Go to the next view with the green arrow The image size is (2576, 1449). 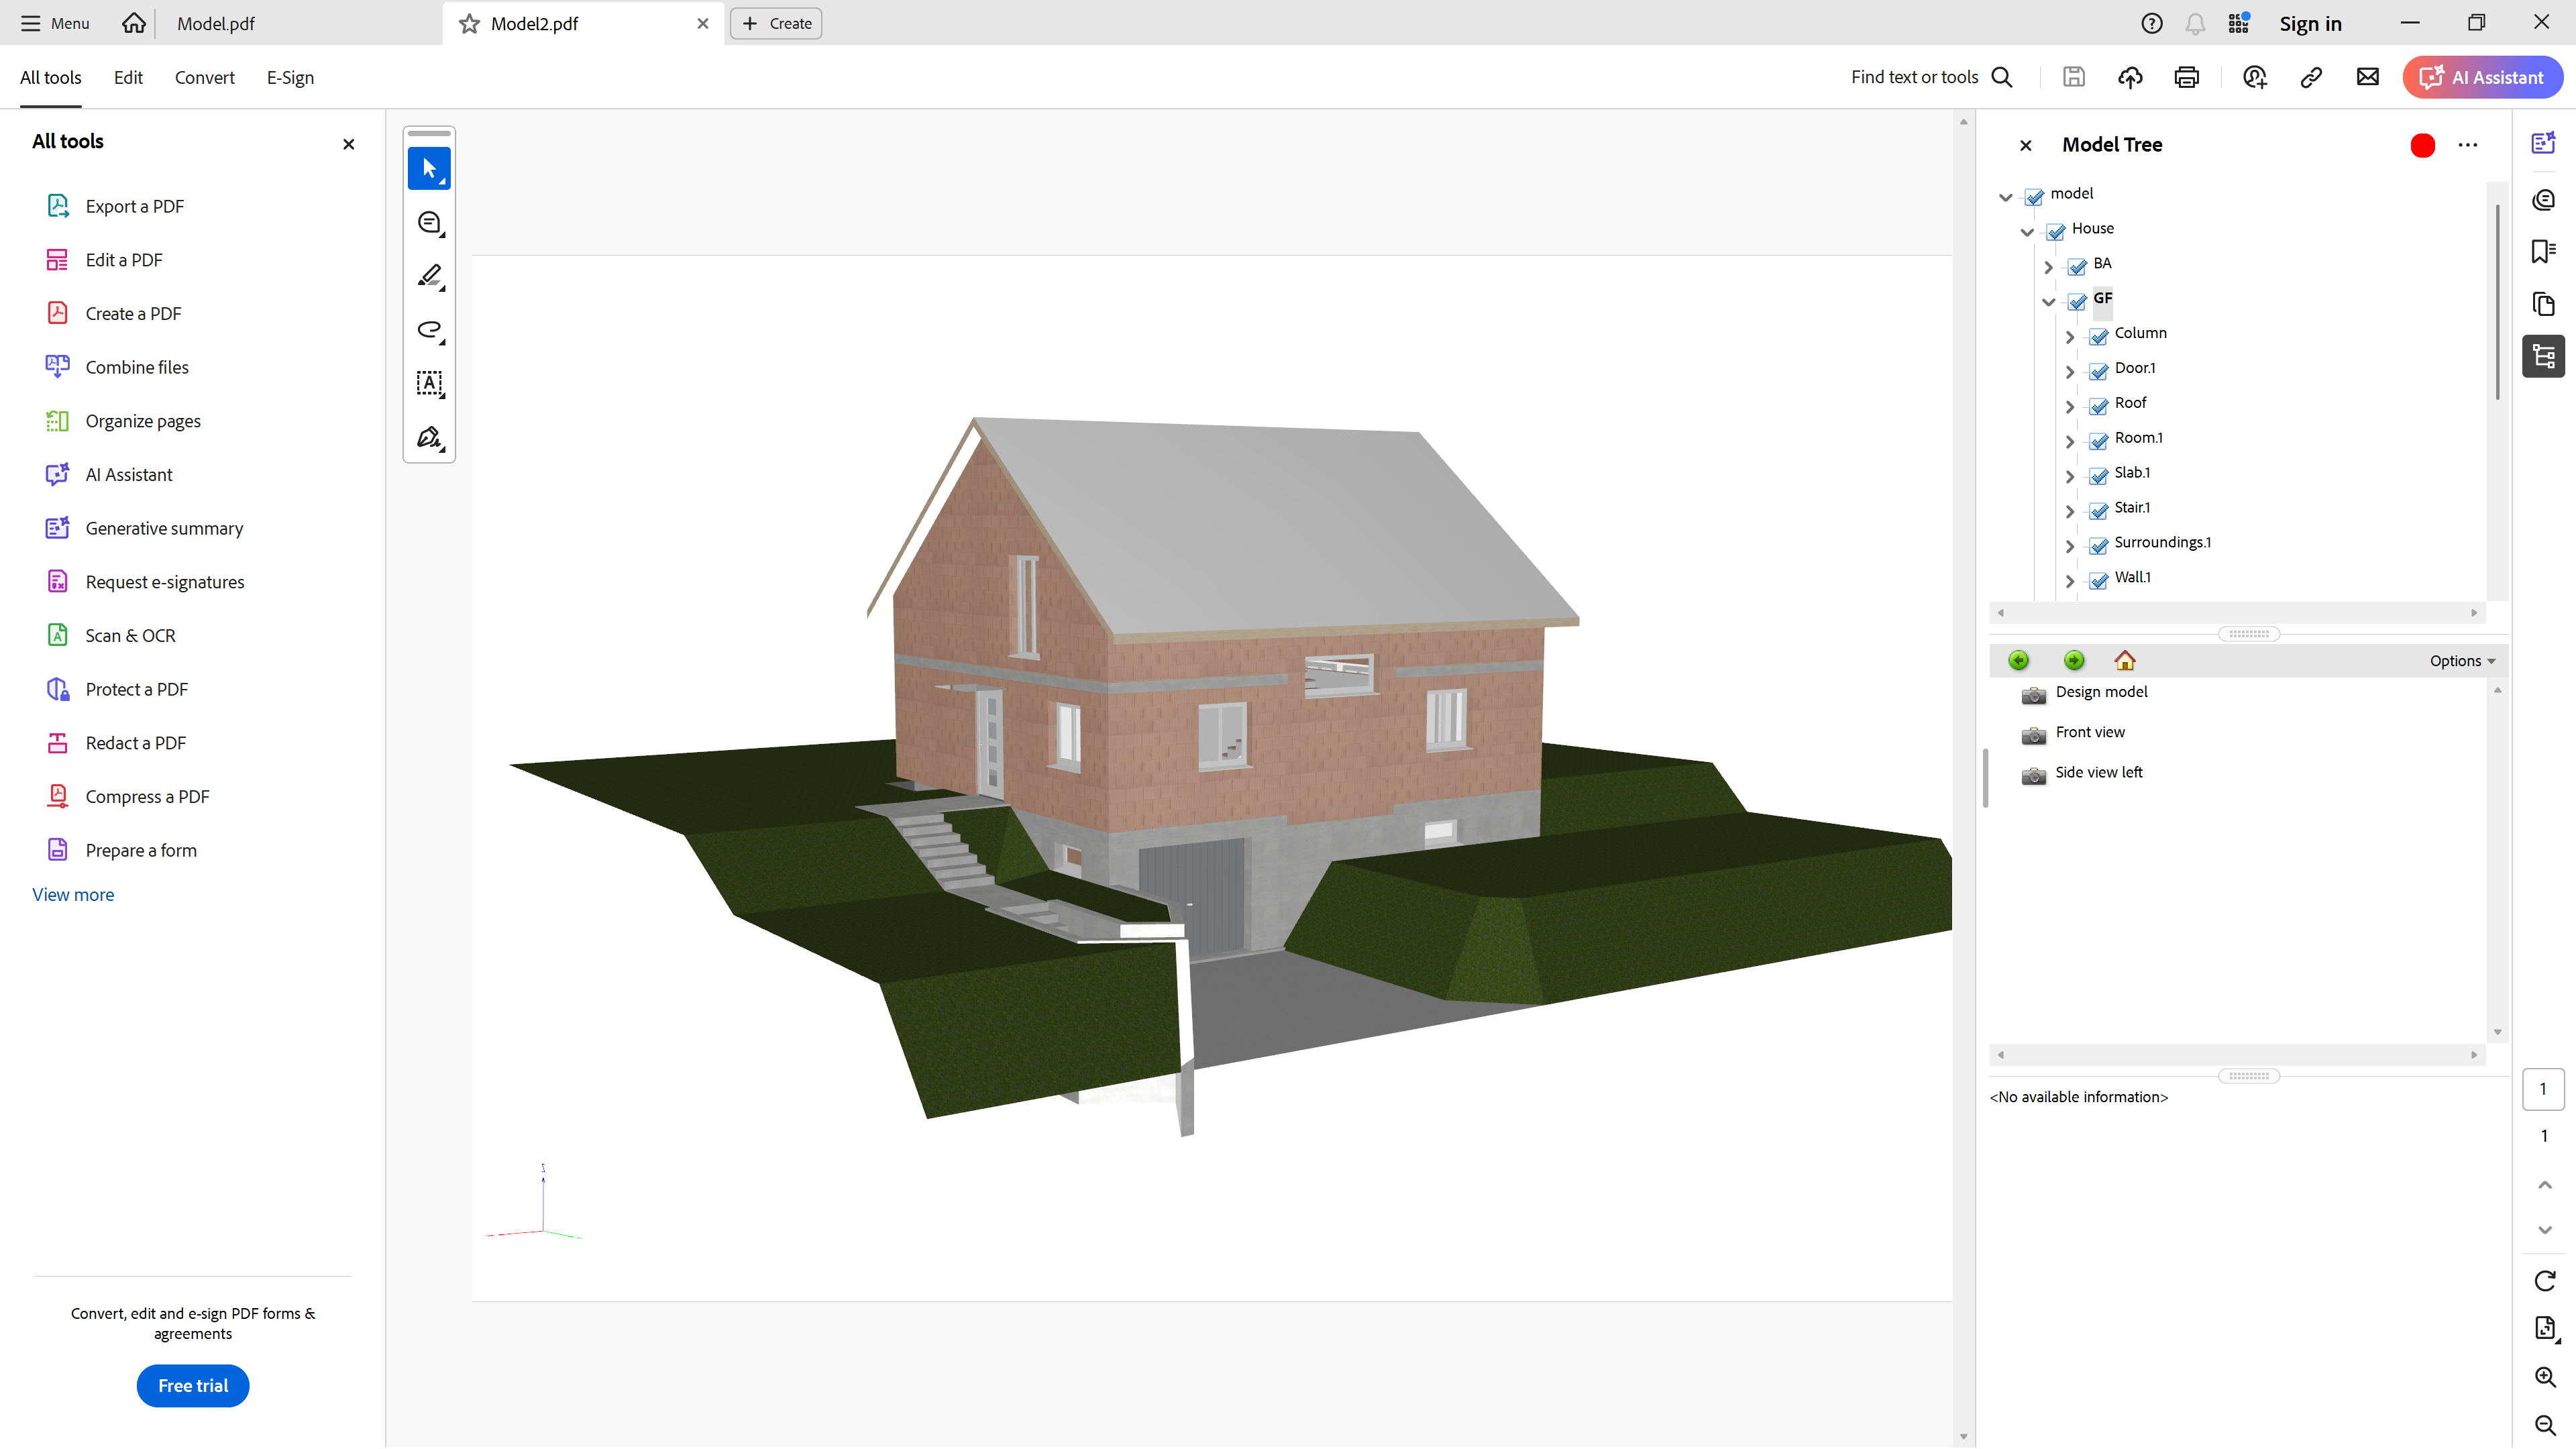(x=2074, y=660)
